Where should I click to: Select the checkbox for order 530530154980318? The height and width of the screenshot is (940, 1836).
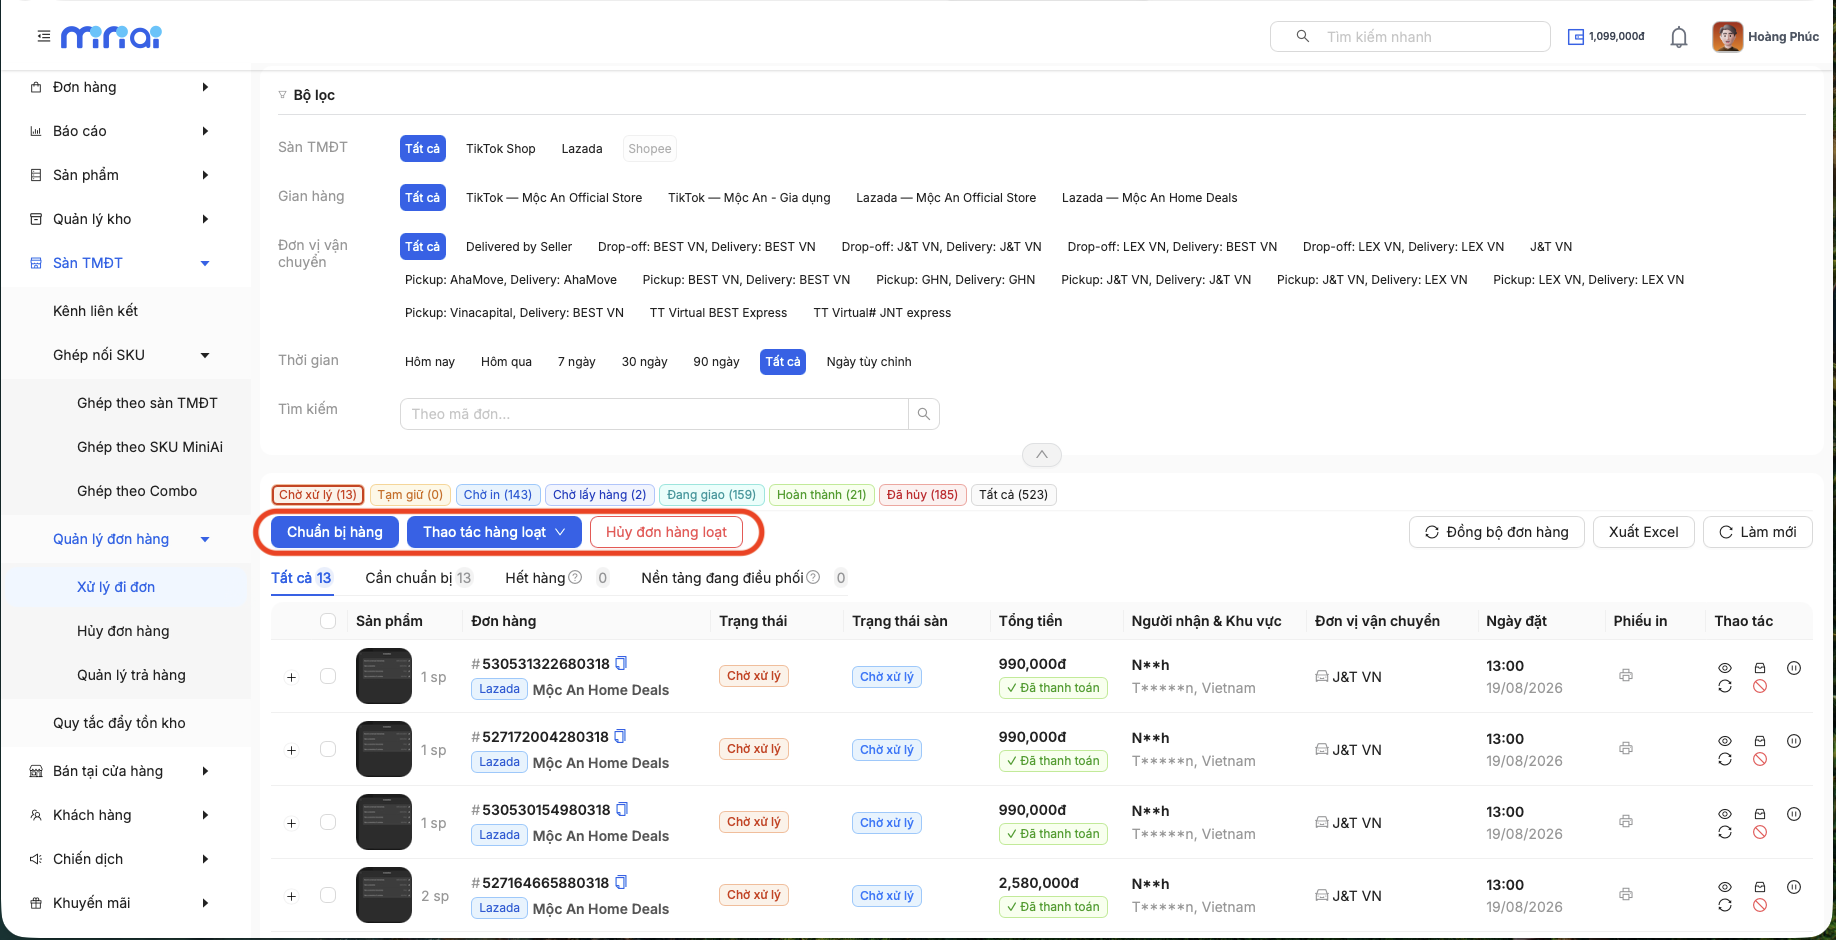328,822
